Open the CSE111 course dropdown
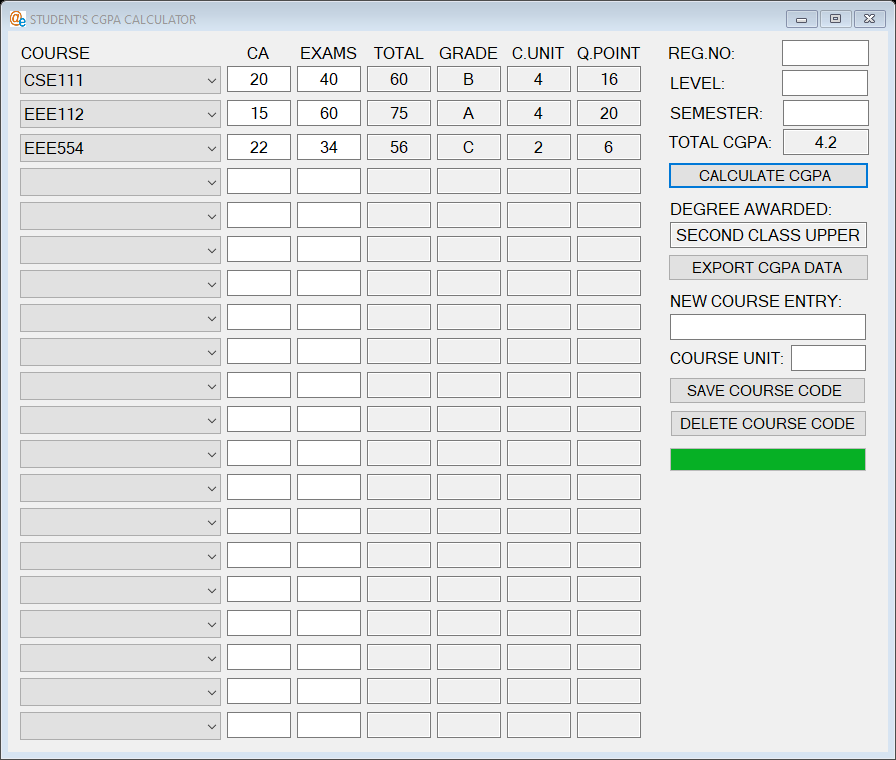The image size is (896, 760). click(x=120, y=80)
